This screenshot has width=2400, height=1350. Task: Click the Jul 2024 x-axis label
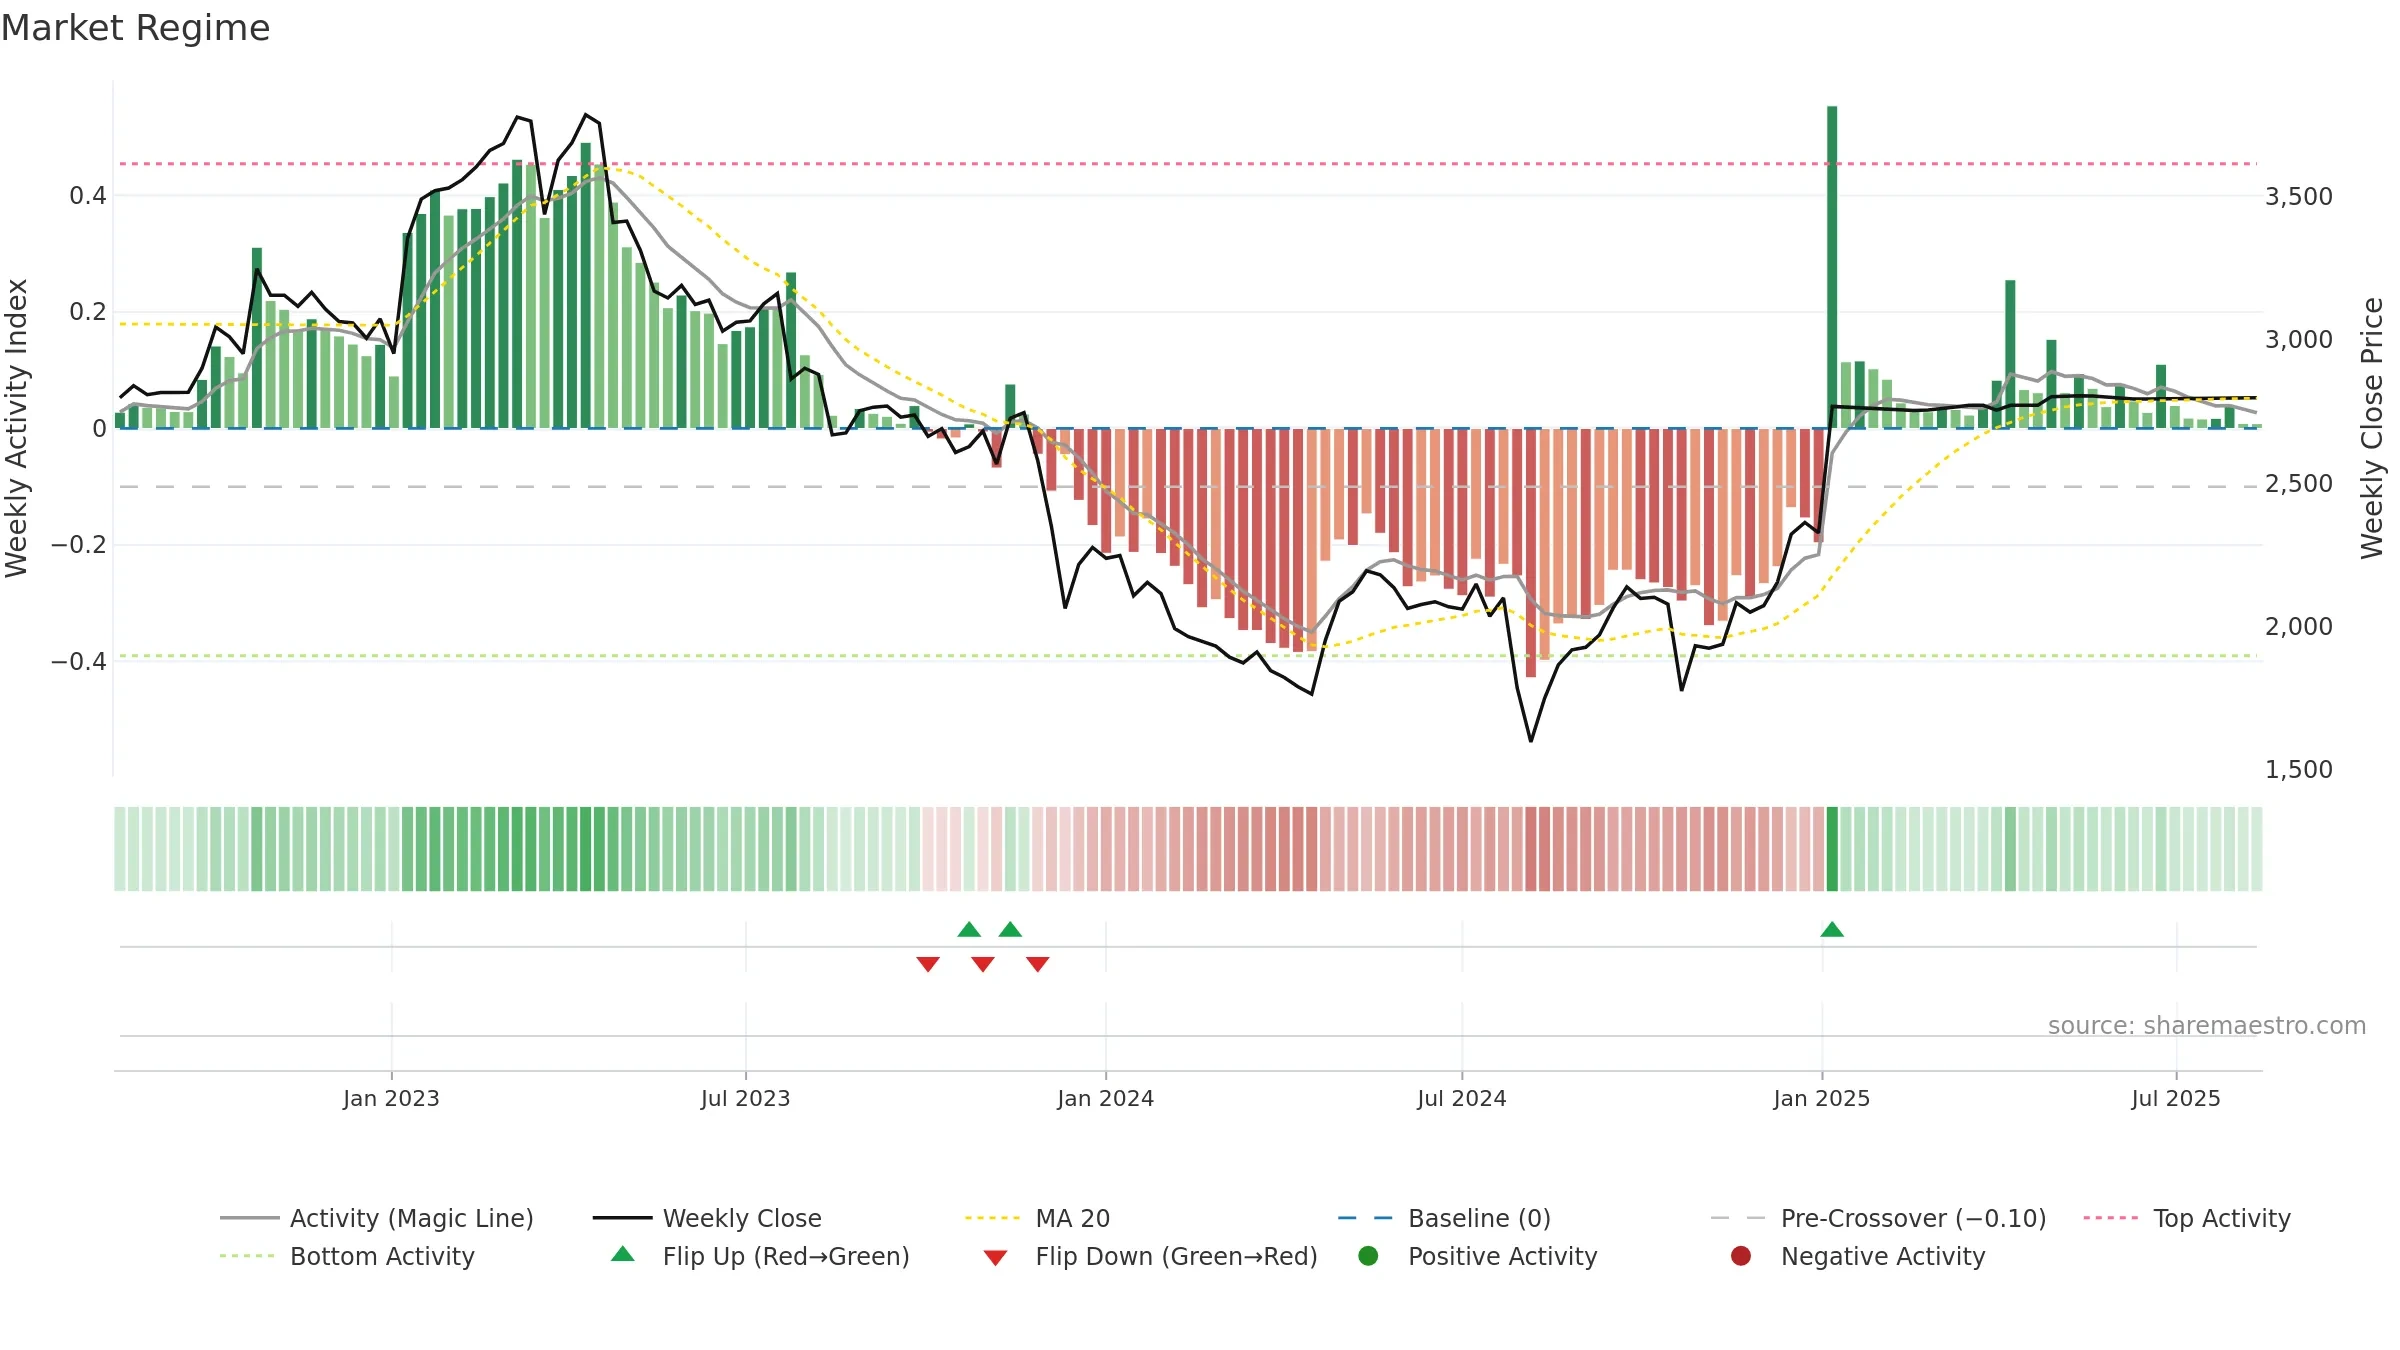(1461, 1098)
